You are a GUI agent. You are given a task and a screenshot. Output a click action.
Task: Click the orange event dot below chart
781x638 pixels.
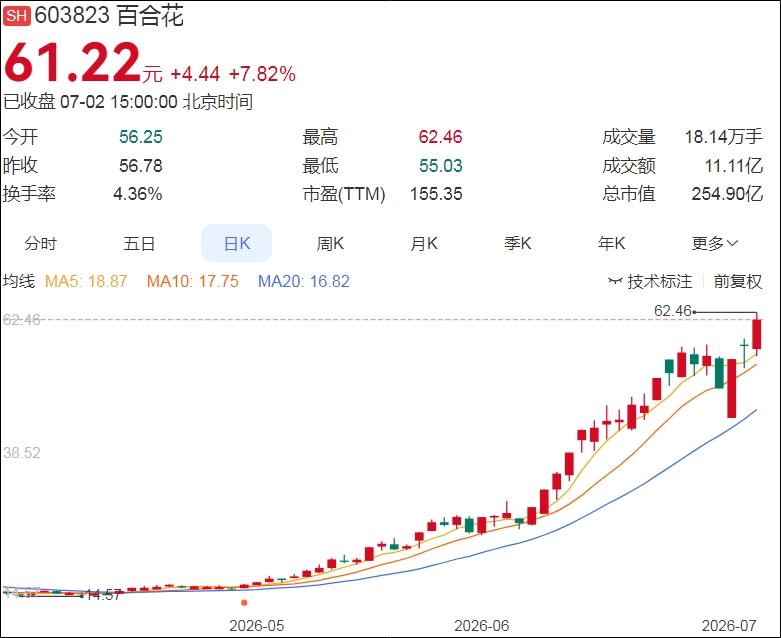pyautogui.click(x=244, y=603)
